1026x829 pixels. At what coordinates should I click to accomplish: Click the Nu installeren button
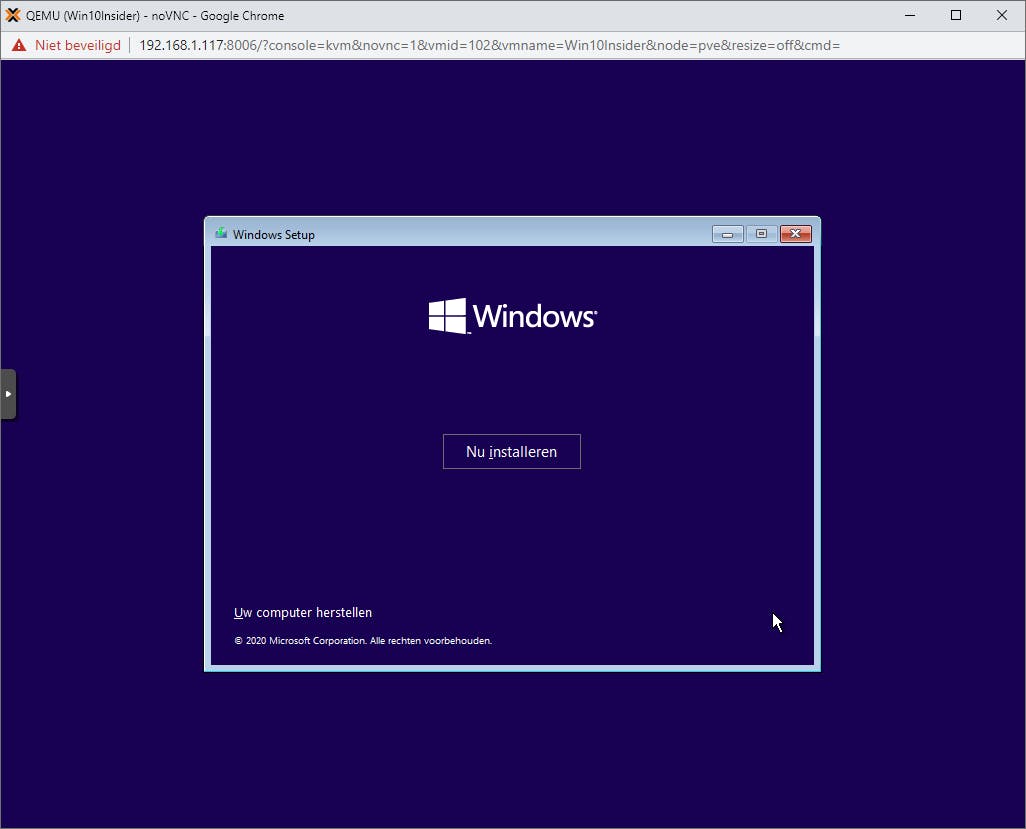click(x=511, y=451)
